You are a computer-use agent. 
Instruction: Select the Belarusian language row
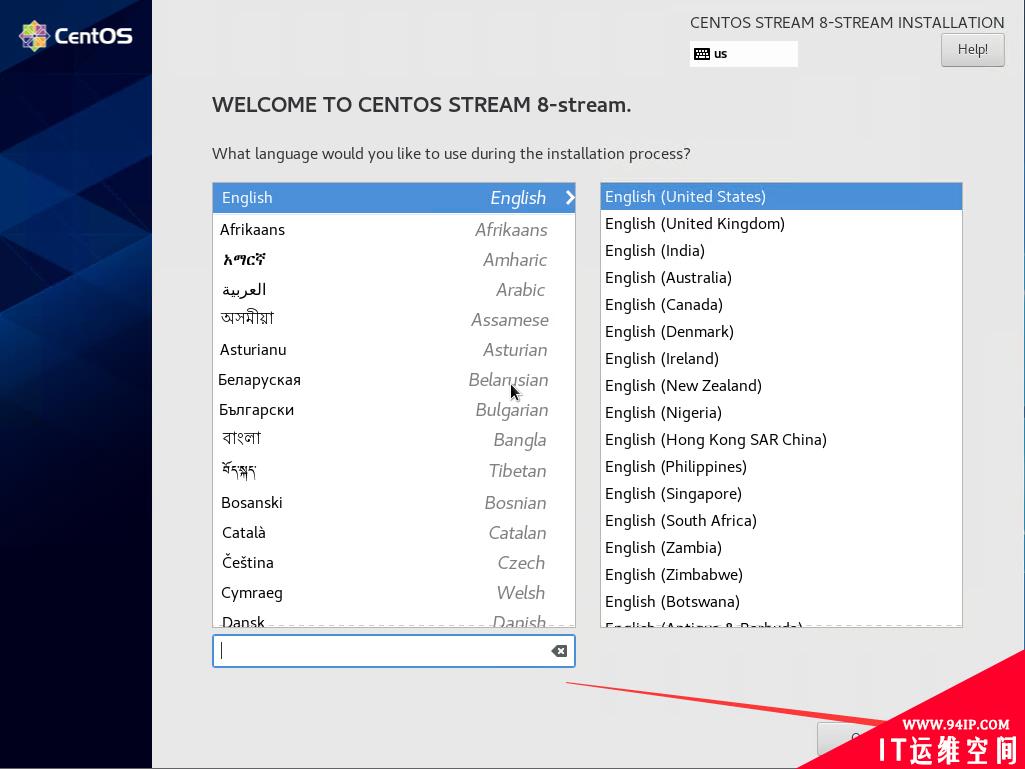point(394,380)
